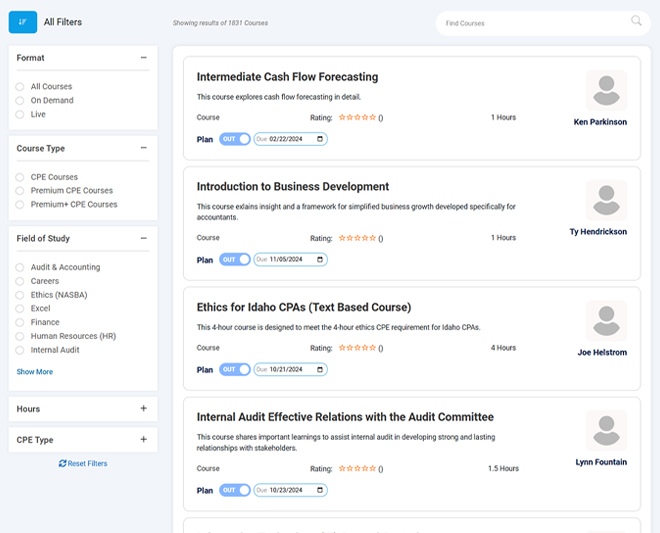Select Audit & Accounting field of study
Viewport: 660px width, 533px height.
[20, 267]
